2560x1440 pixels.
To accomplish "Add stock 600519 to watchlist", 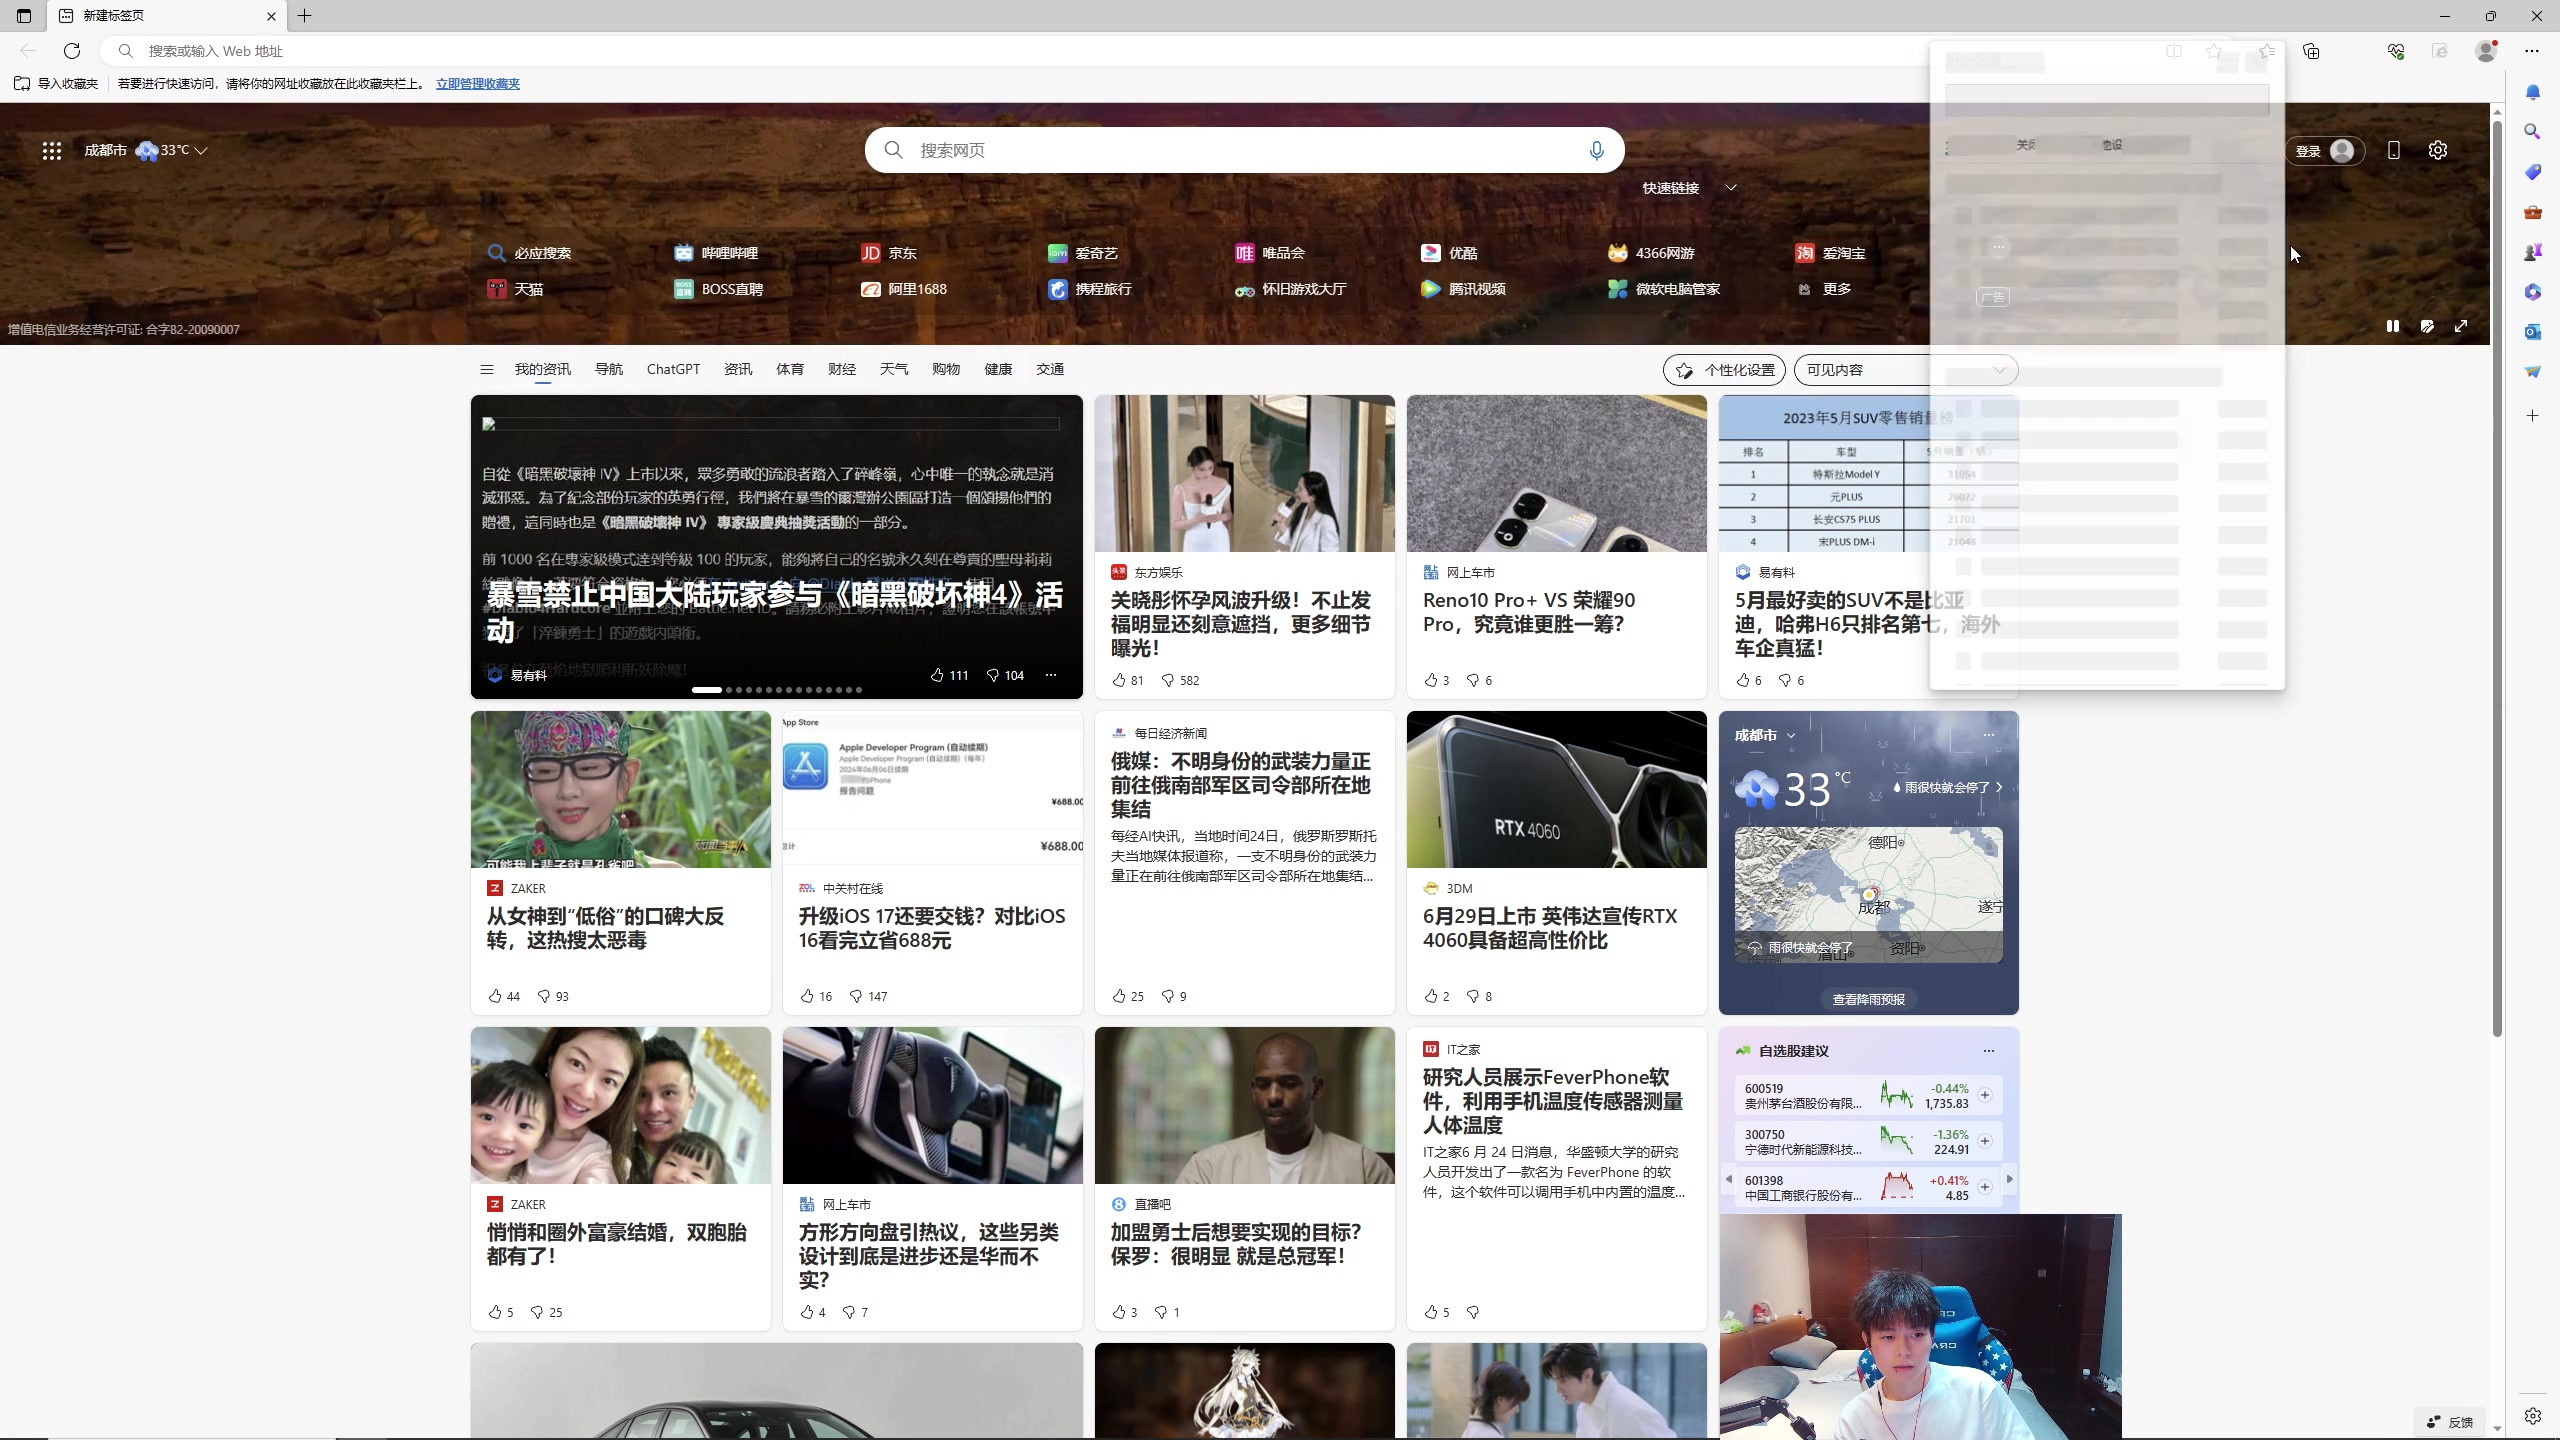I will tap(1985, 1095).
